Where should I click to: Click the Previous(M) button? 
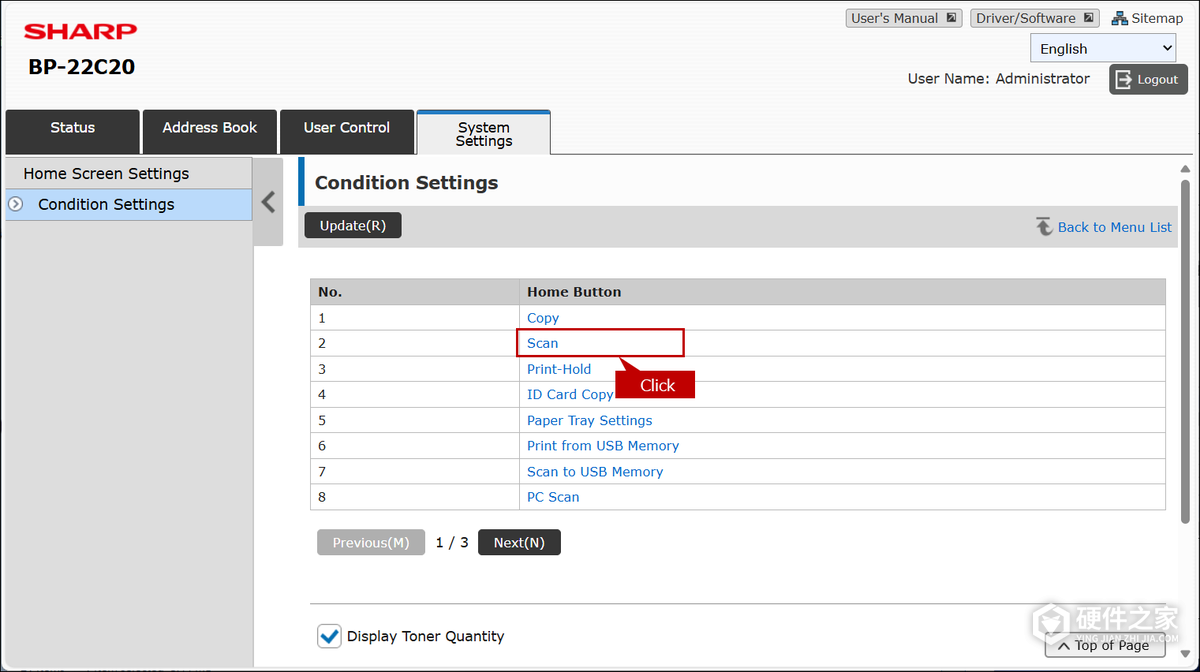pyautogui.click(x=371, y=542)
